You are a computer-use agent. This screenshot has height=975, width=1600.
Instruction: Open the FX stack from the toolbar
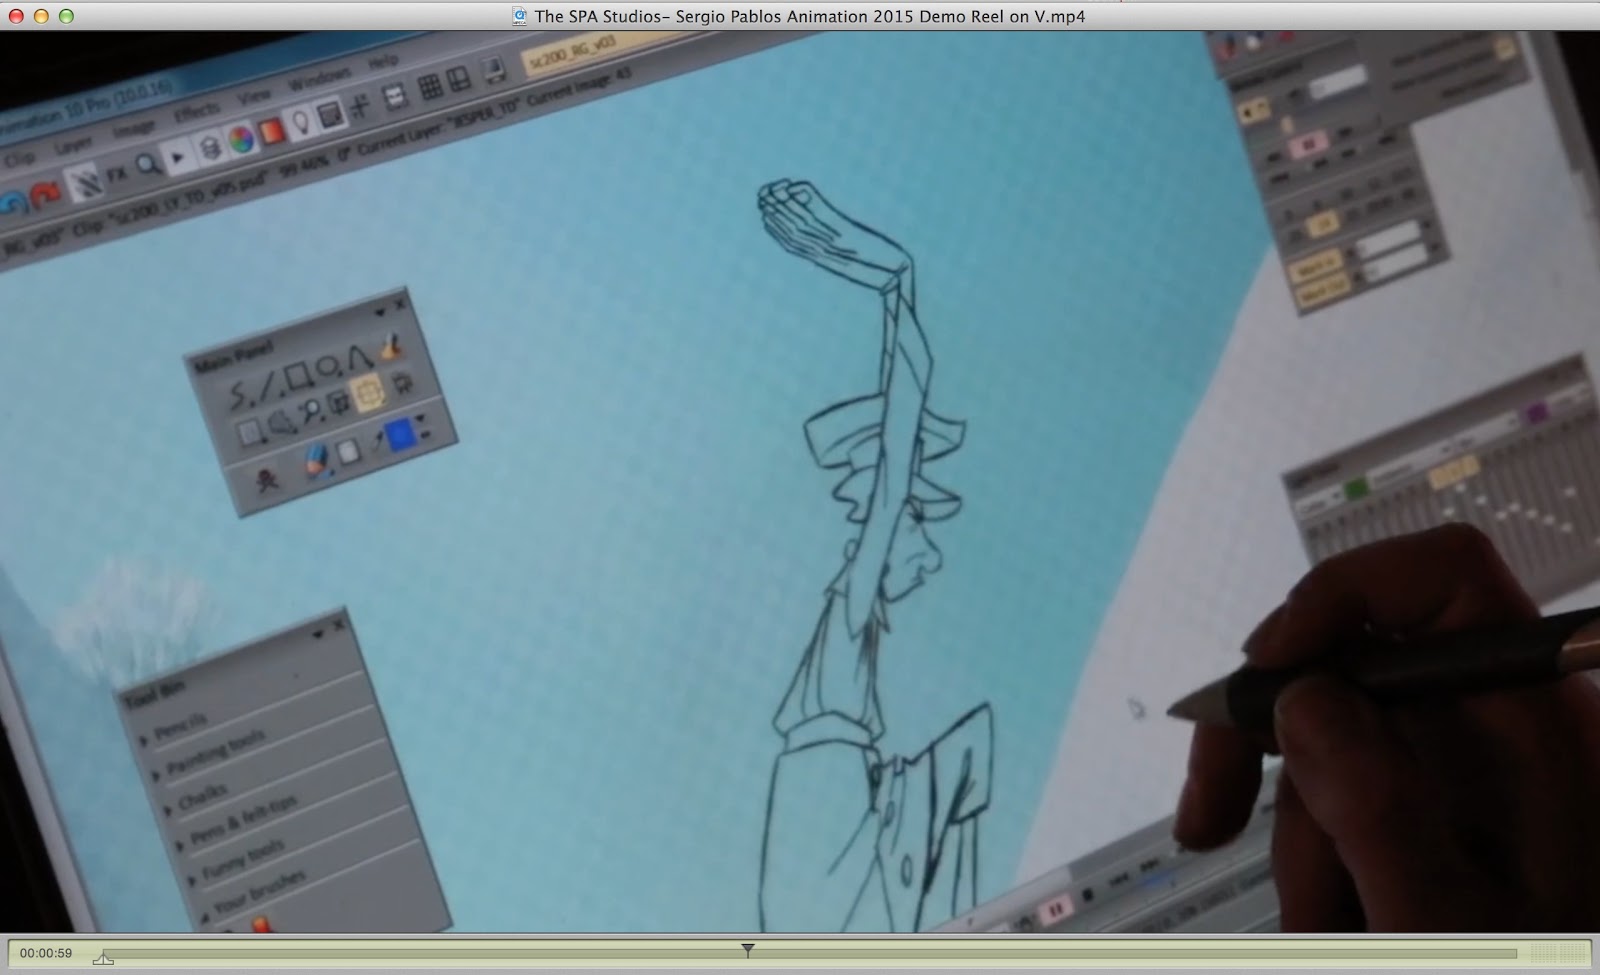pyautogui.click(x=116, y=174)
